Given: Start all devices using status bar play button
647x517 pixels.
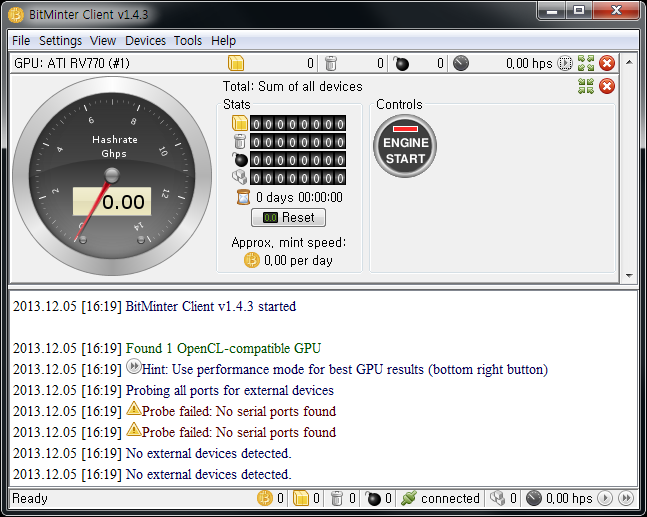Looking at the screenshot, I should click(x=605, y=498).
